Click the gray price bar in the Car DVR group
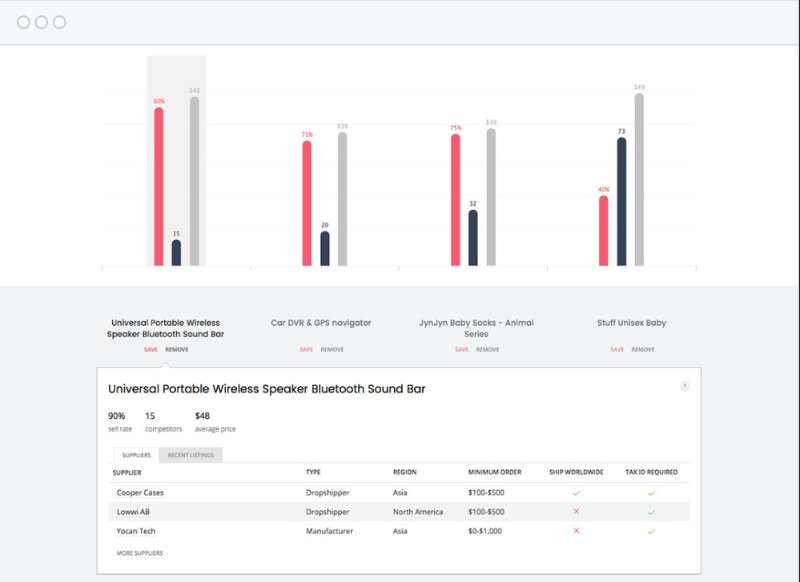Screen dimensions: 800x582 click(342, 199)
